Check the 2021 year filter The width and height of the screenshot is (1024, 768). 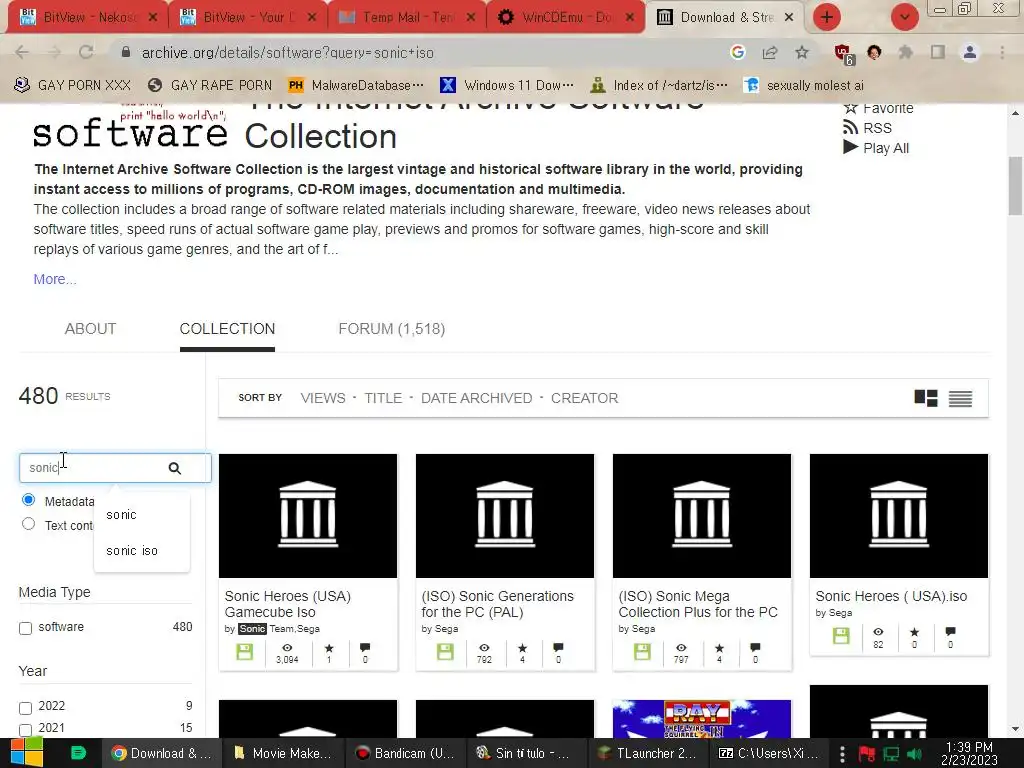click(25, 729)
